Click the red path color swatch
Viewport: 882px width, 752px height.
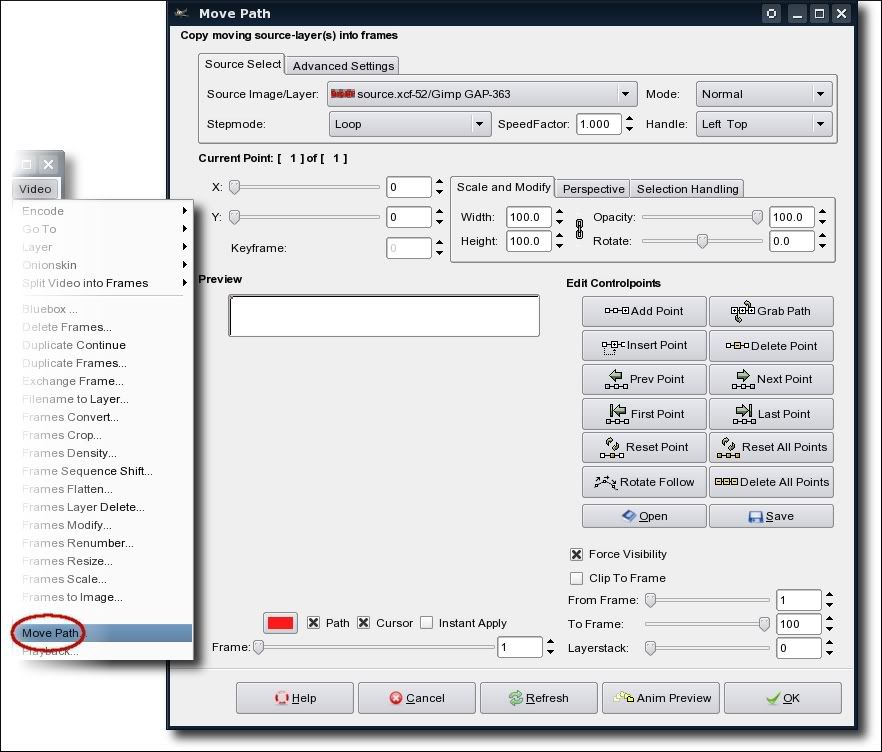click(280, 623)
